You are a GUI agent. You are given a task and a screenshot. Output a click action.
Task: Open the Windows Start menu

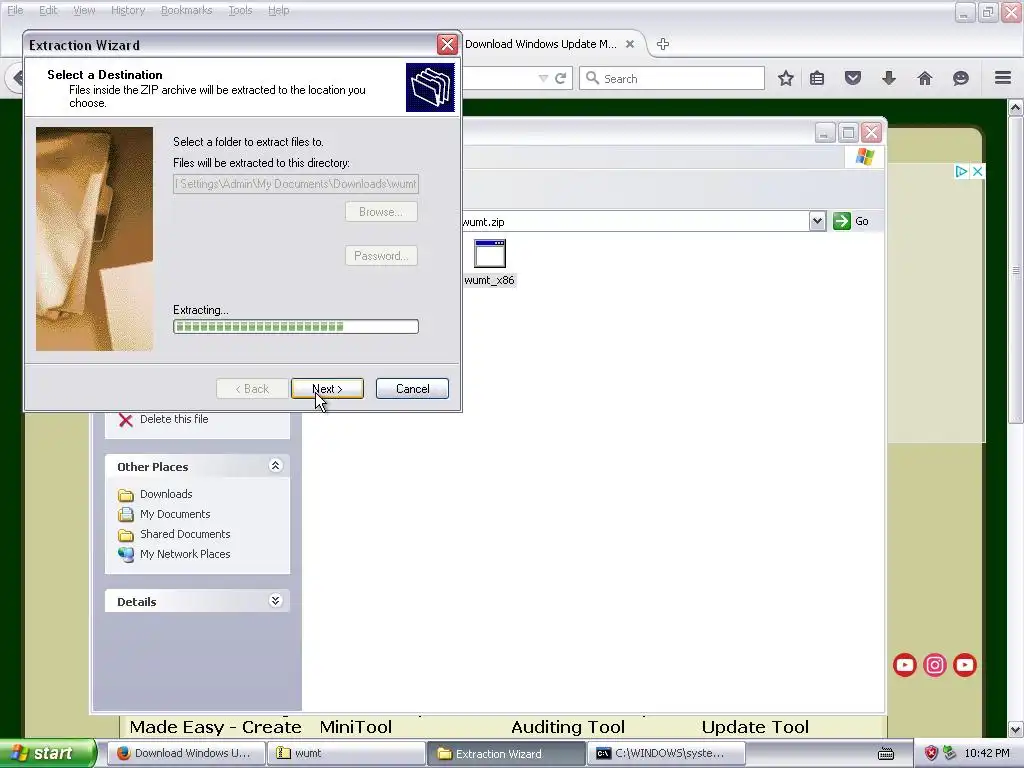[x=47, y=753]
